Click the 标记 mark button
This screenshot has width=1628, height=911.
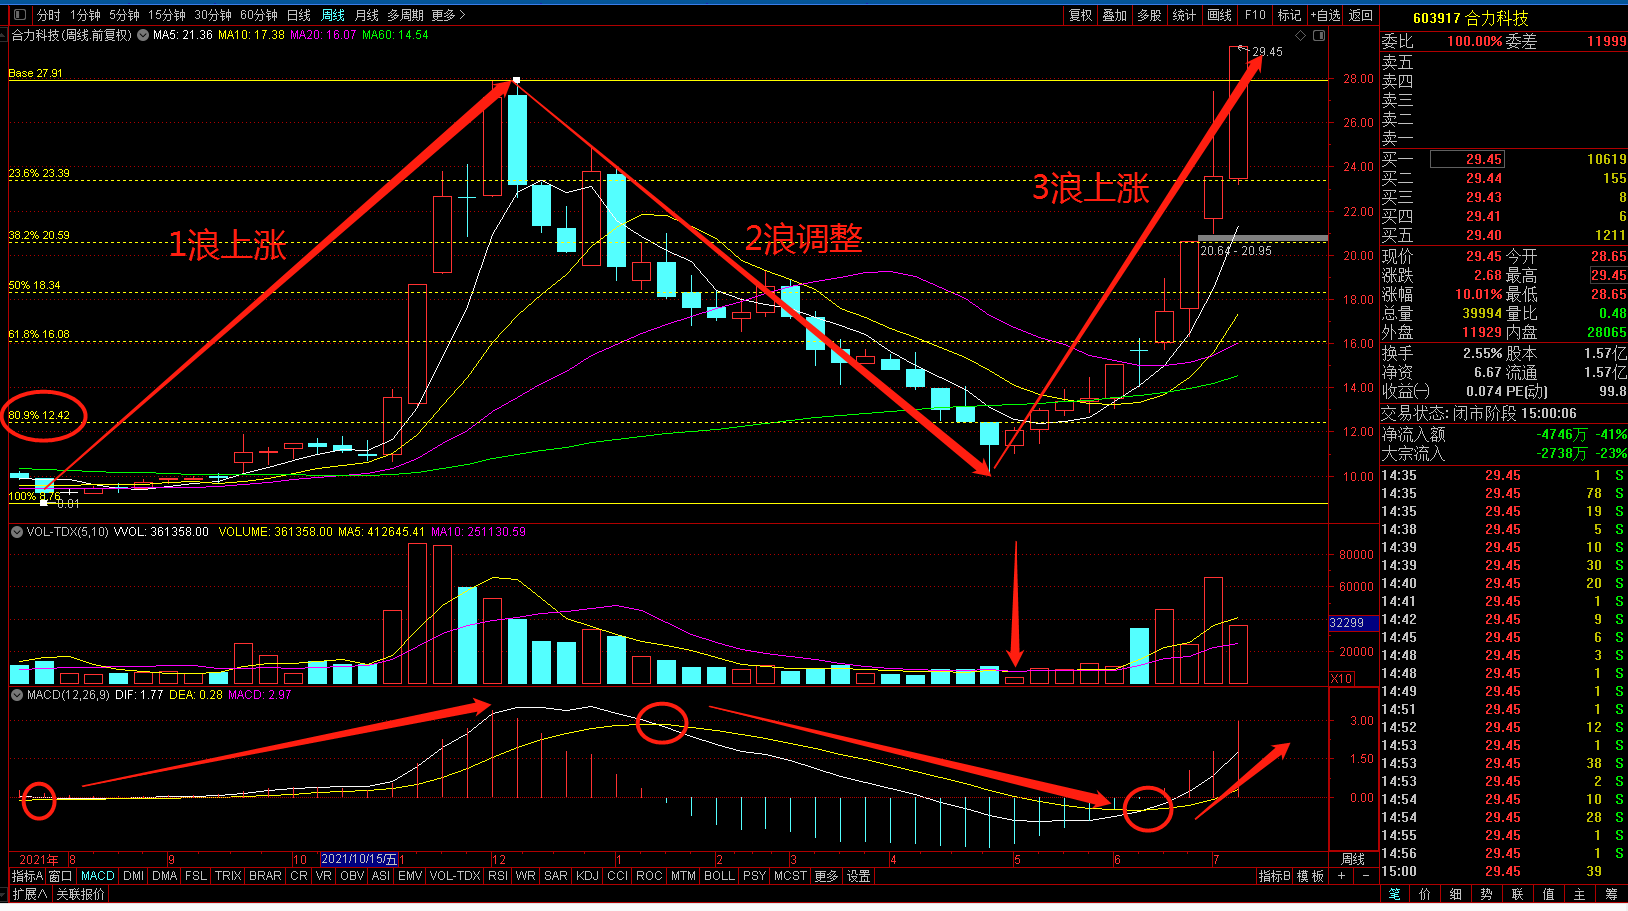click(x=1290, y=15)
